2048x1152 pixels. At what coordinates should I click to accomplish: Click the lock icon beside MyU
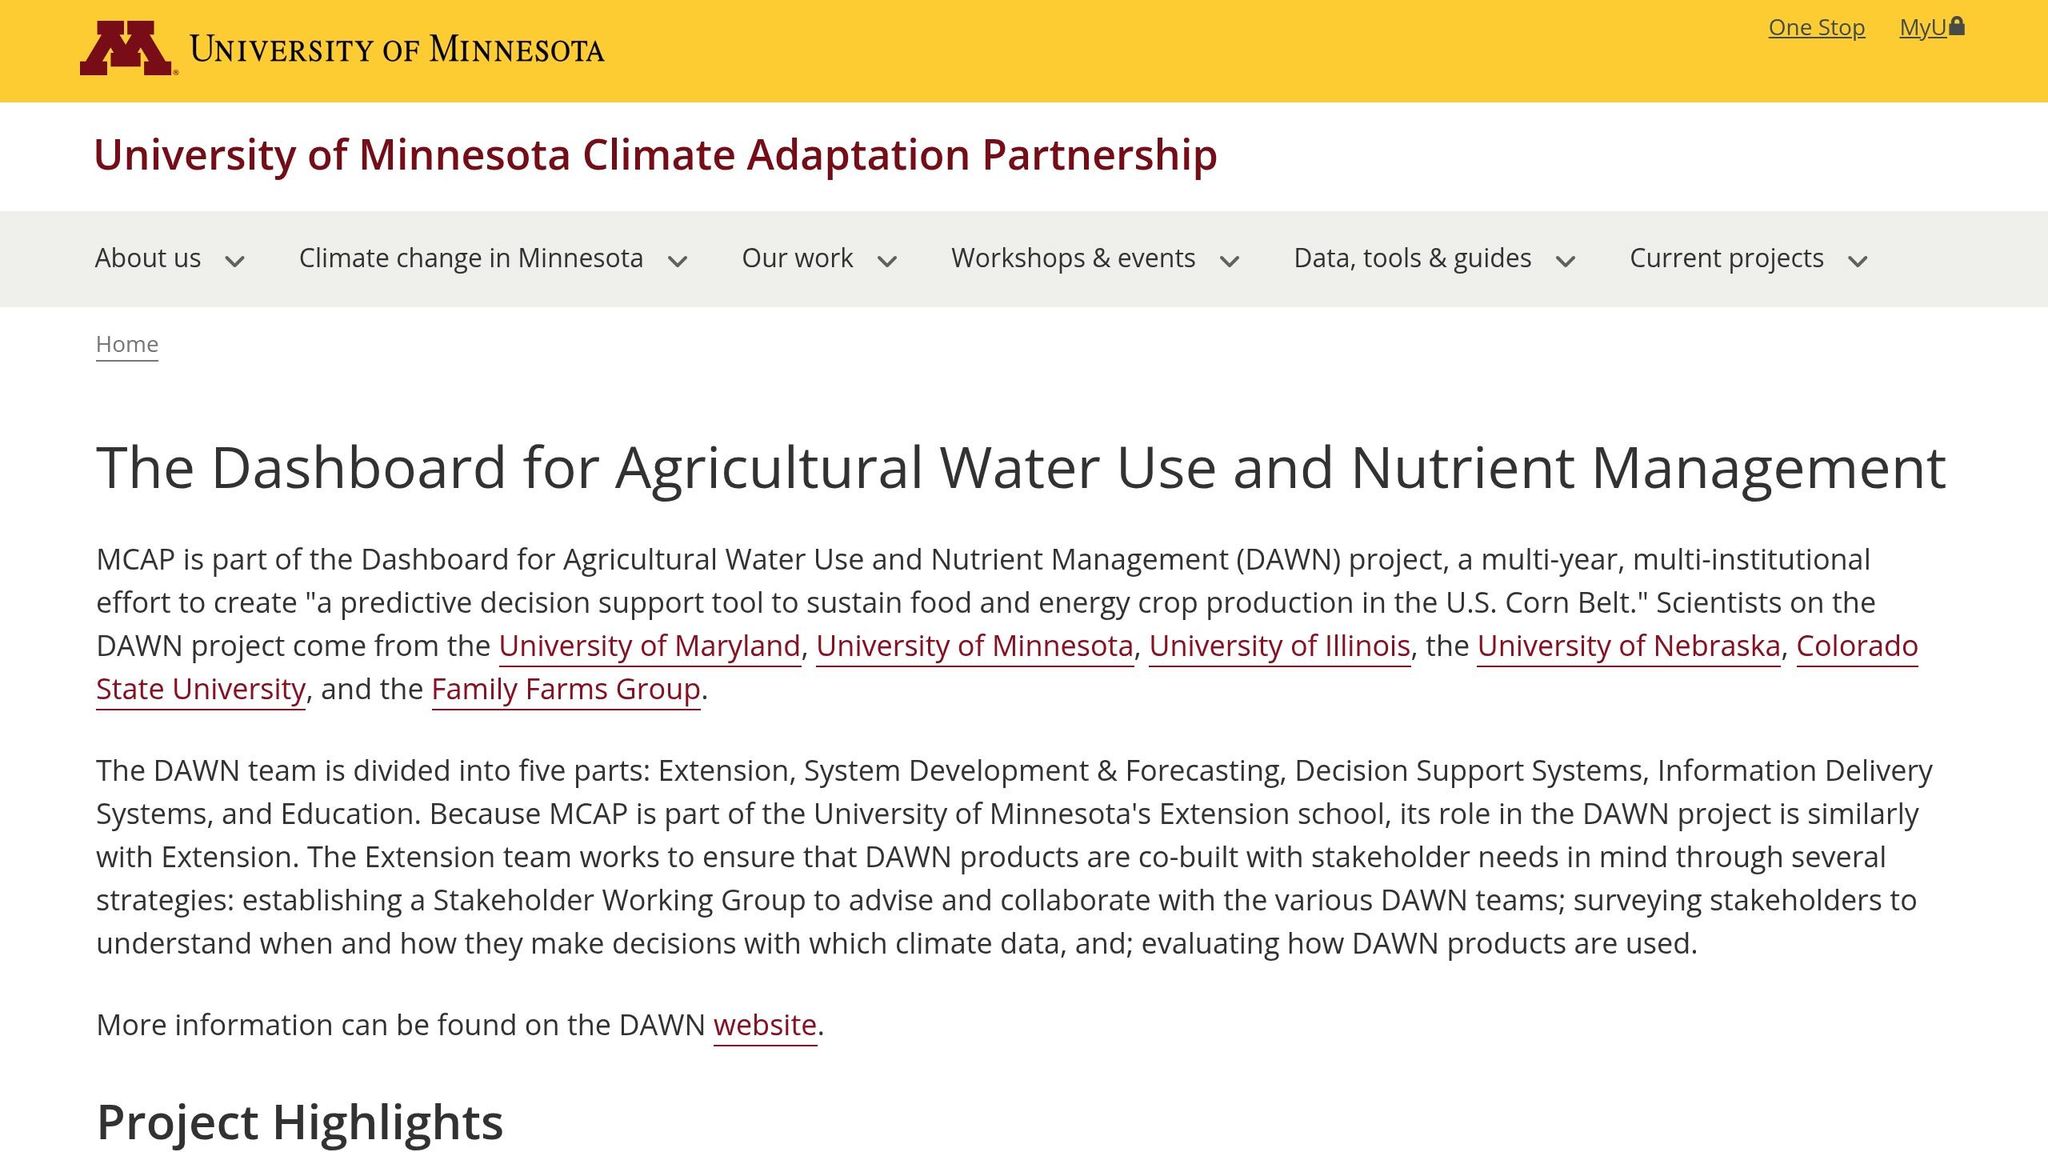point(1957,26)
